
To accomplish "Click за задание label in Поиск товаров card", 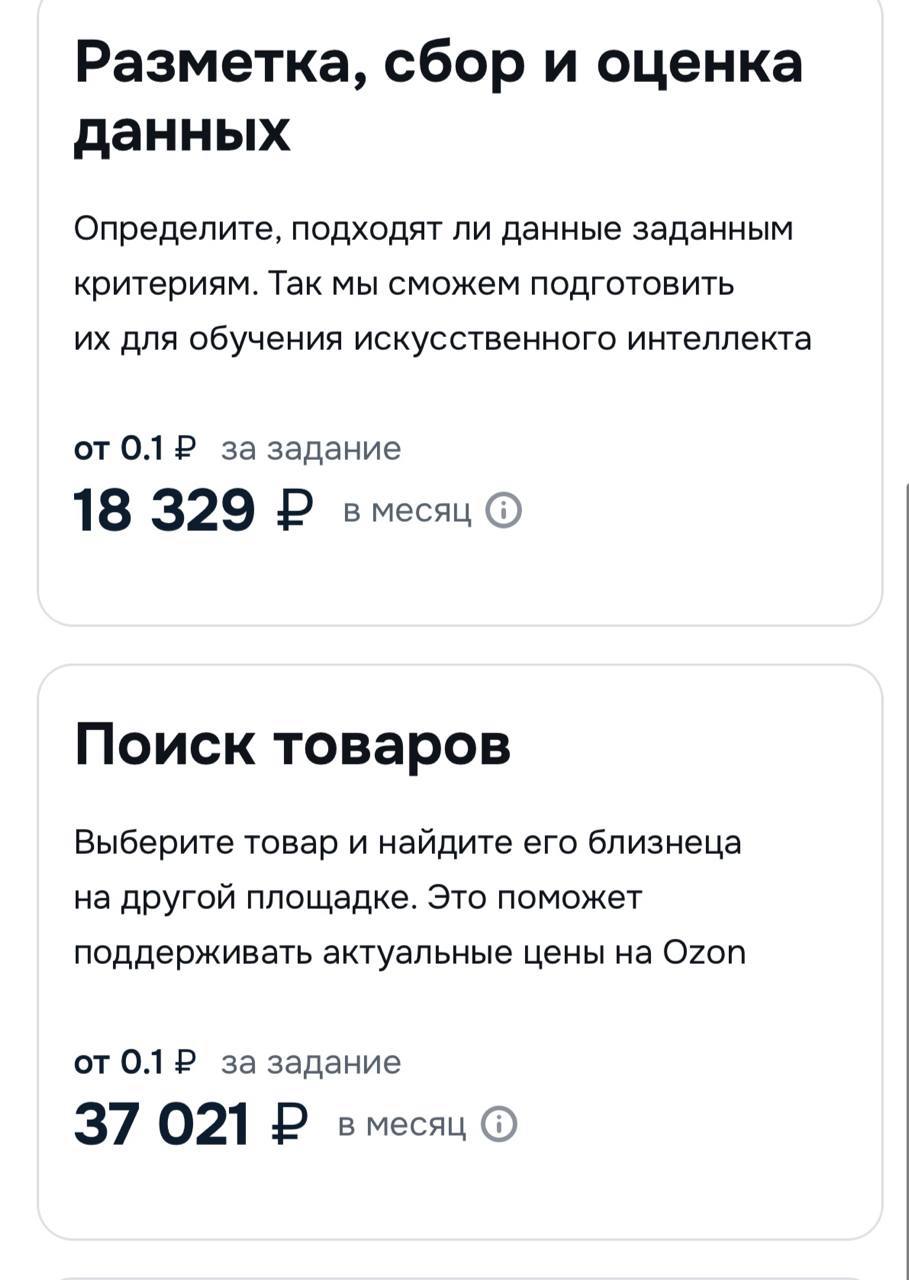I will (x=310, y=1062).
